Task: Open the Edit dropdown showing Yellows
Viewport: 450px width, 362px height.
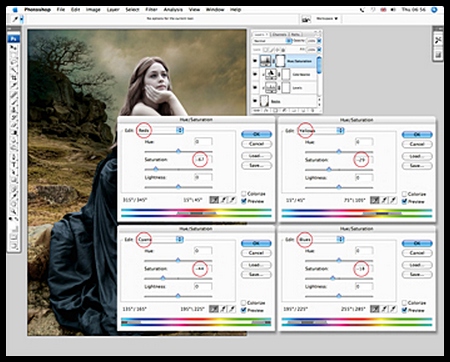Action: (320, 131)
